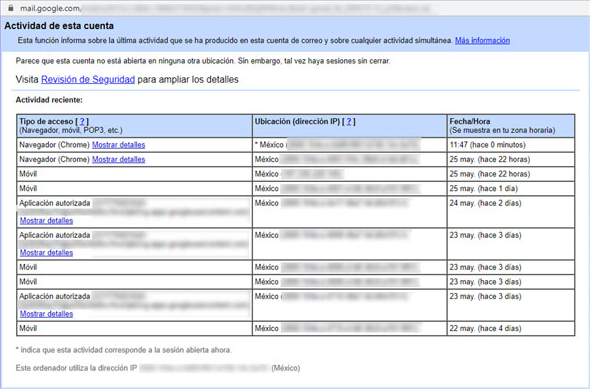Open the Revisión de Seguridad link

(x=88, y=80)
